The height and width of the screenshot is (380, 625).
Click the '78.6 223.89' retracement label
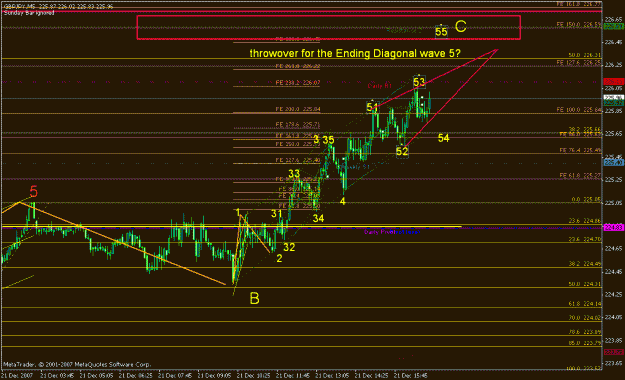pos(585,332)
